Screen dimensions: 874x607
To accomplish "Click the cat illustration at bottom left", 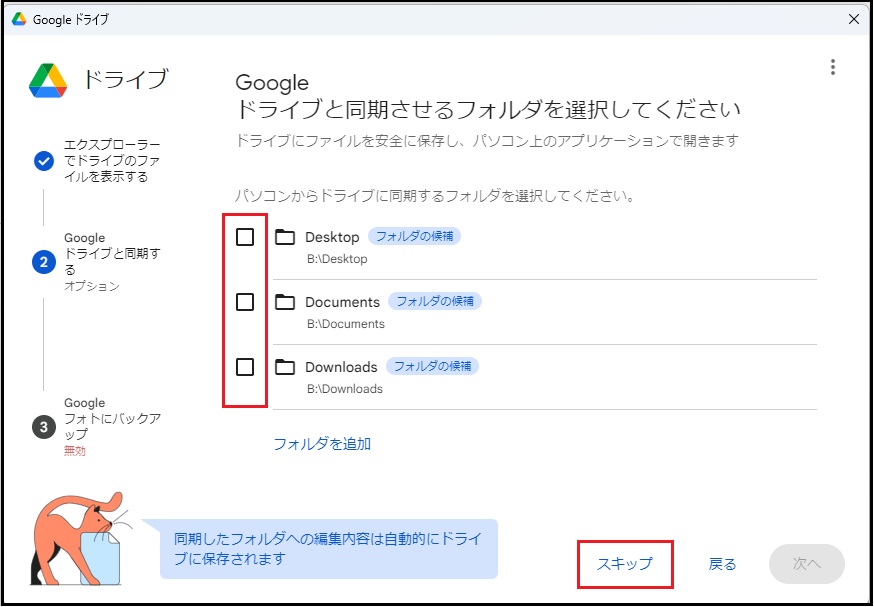I will (75, 538).
